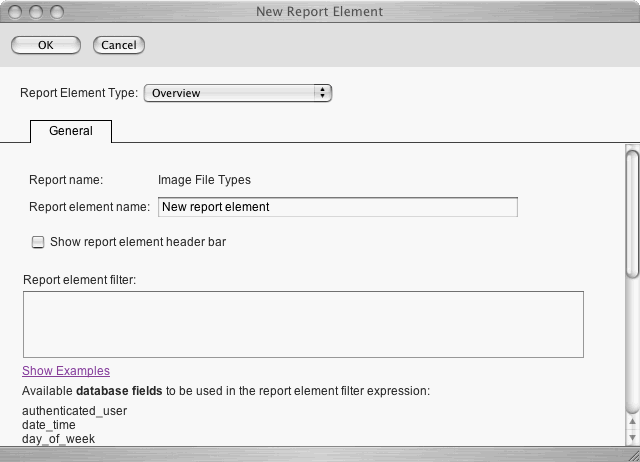Minimize the New Report Element window

pos(35,12)
